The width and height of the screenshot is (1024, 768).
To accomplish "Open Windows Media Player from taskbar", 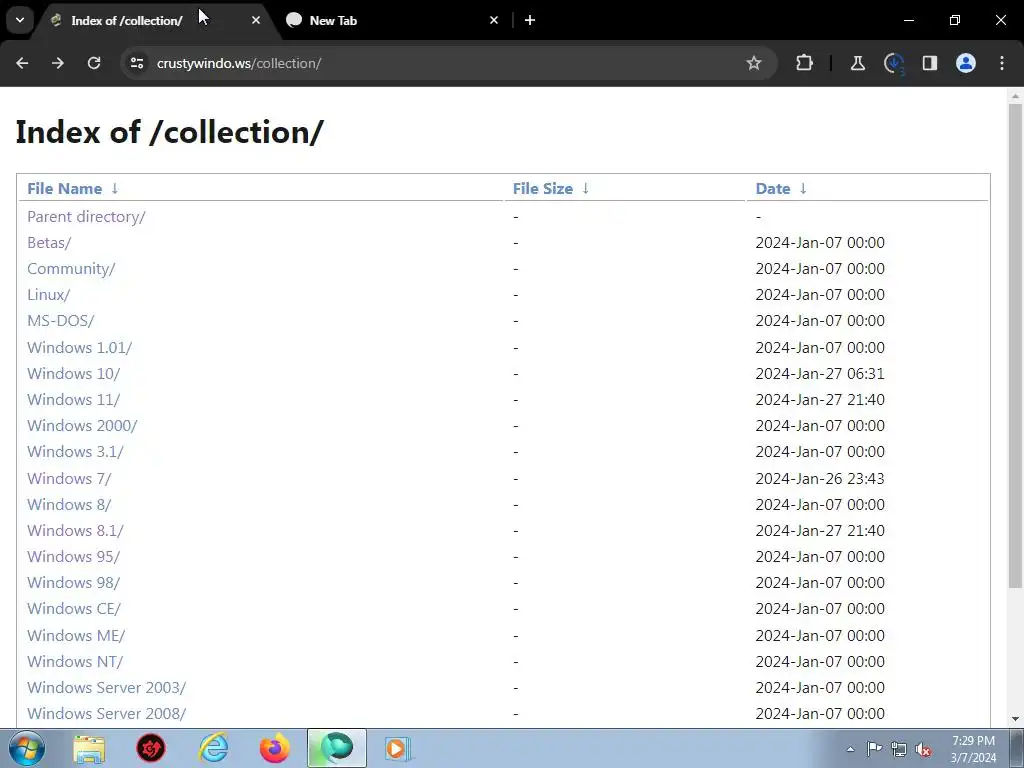I will [x=396, y=748].
